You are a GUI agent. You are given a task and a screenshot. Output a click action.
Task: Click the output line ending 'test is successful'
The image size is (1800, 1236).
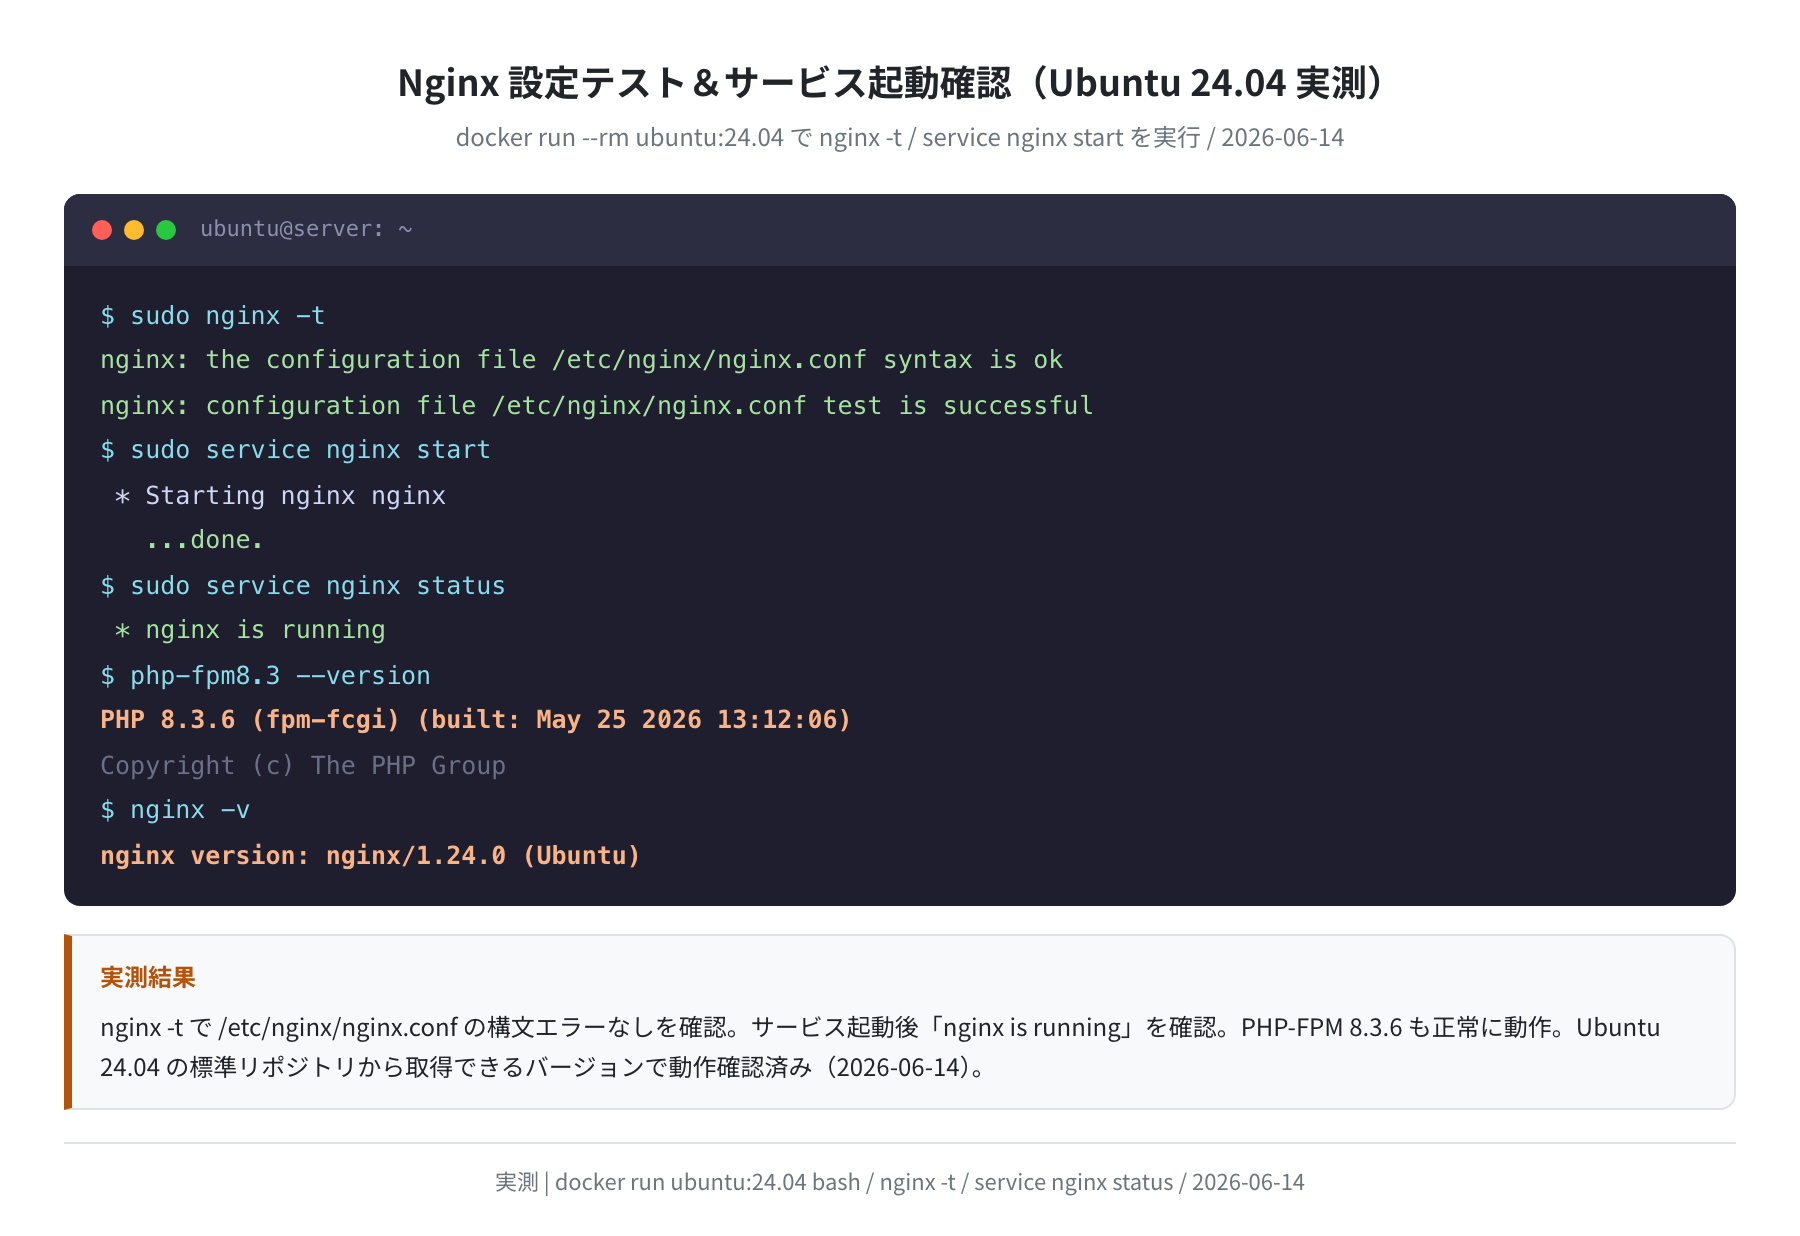[x=596, y=405]
